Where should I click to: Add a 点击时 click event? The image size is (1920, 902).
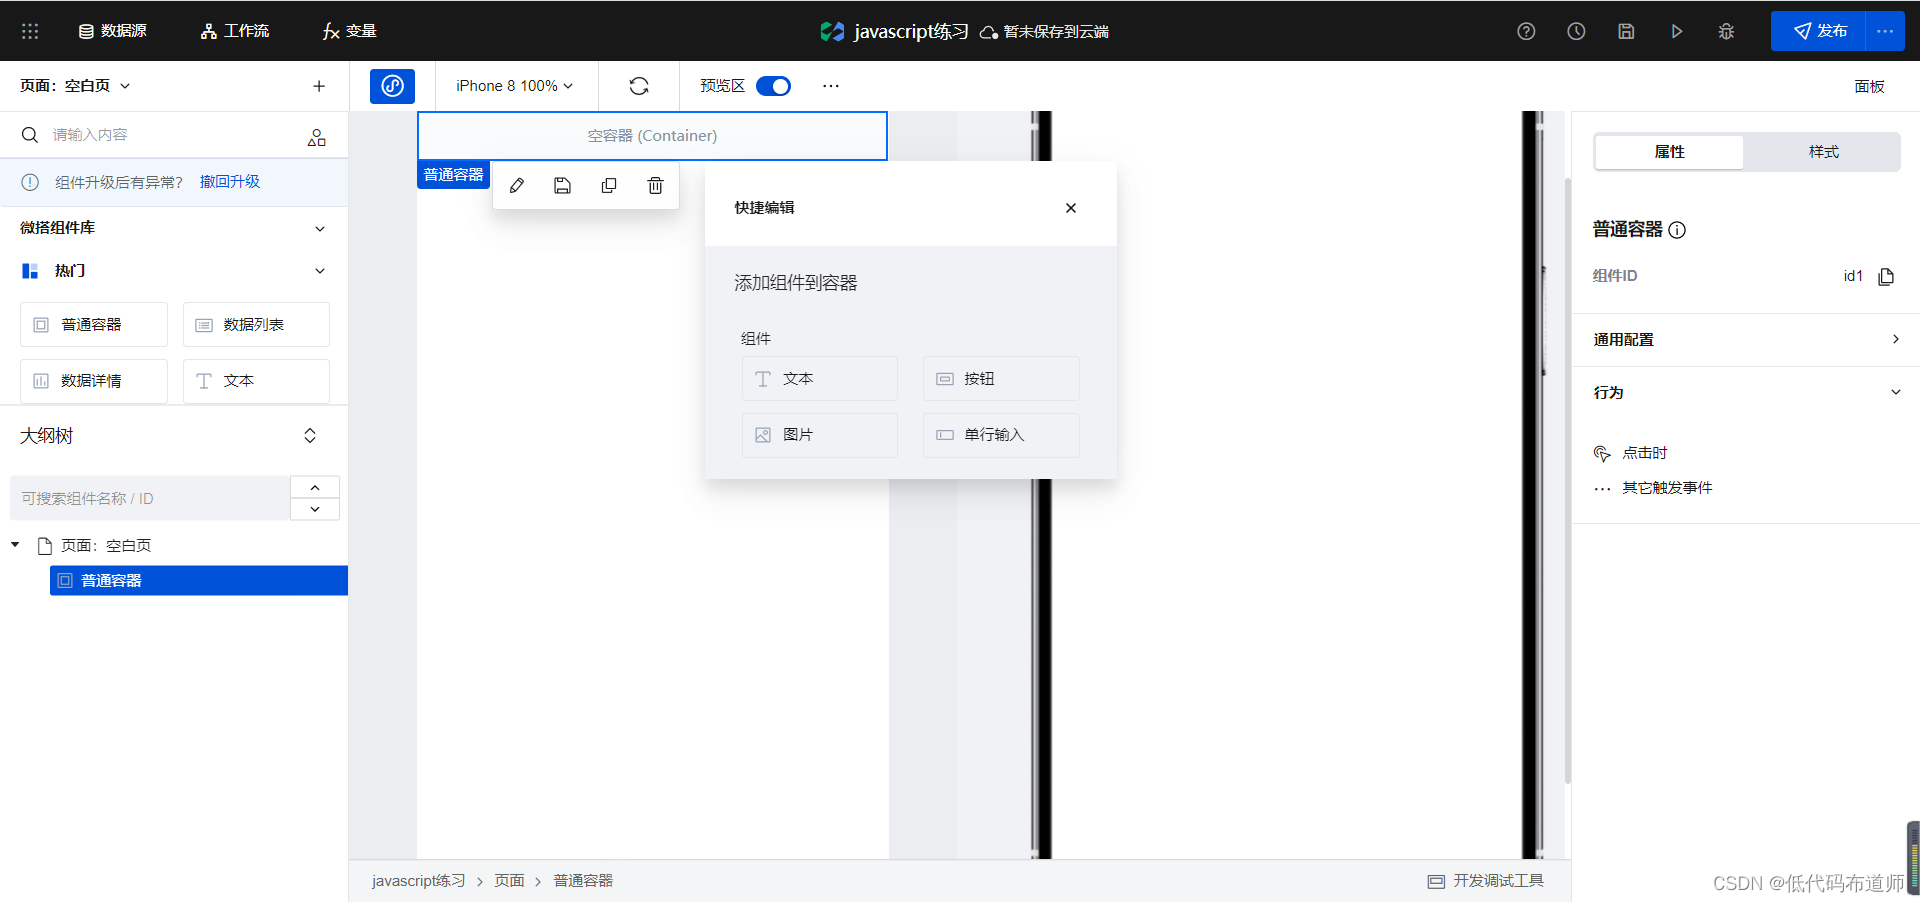tap(1631, 453)
